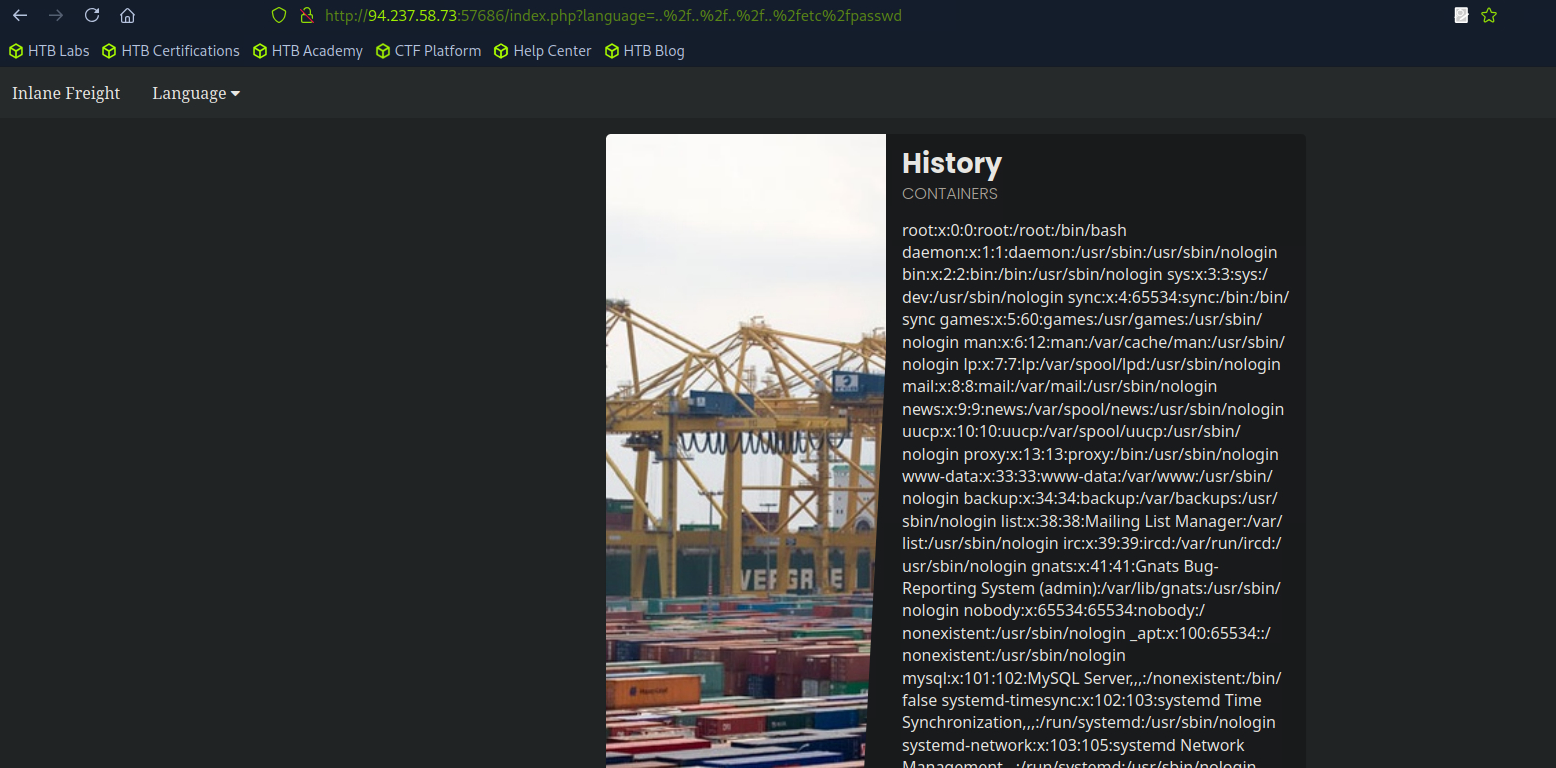Viewport: 1556px width, 768px height.
Task: Open the tracking protection shield icon
Action: click(279, 15)
